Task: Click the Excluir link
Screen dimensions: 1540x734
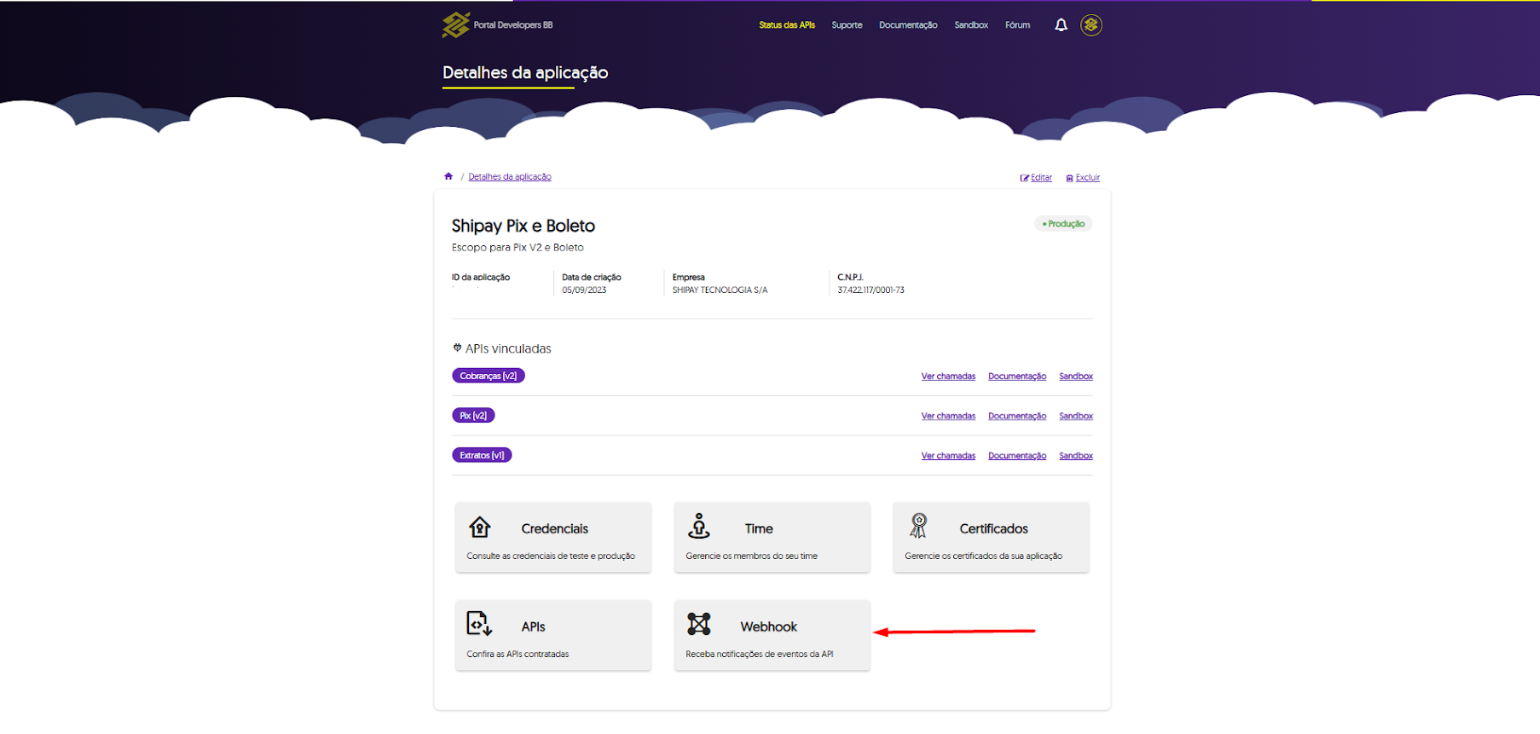Action: click(x=1083, y=177)
